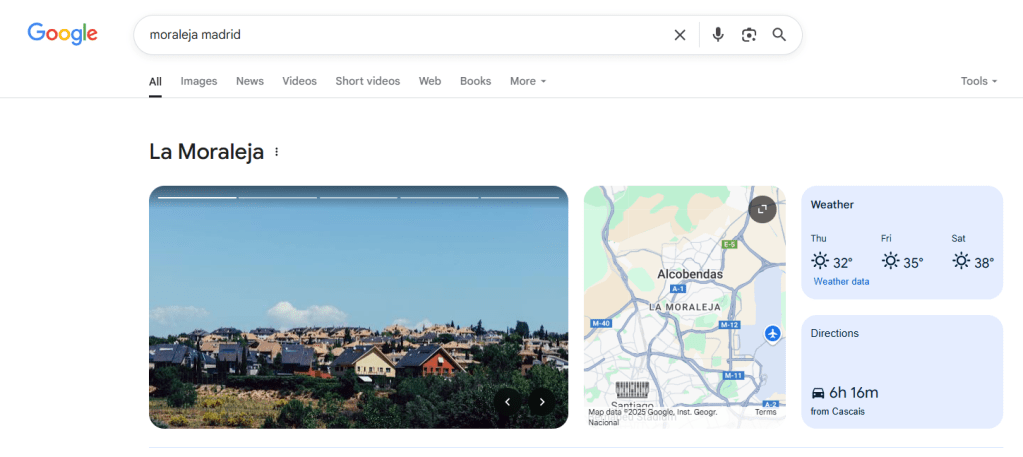Clear the search box text
1023x457 pixels.
click(680, 35)
